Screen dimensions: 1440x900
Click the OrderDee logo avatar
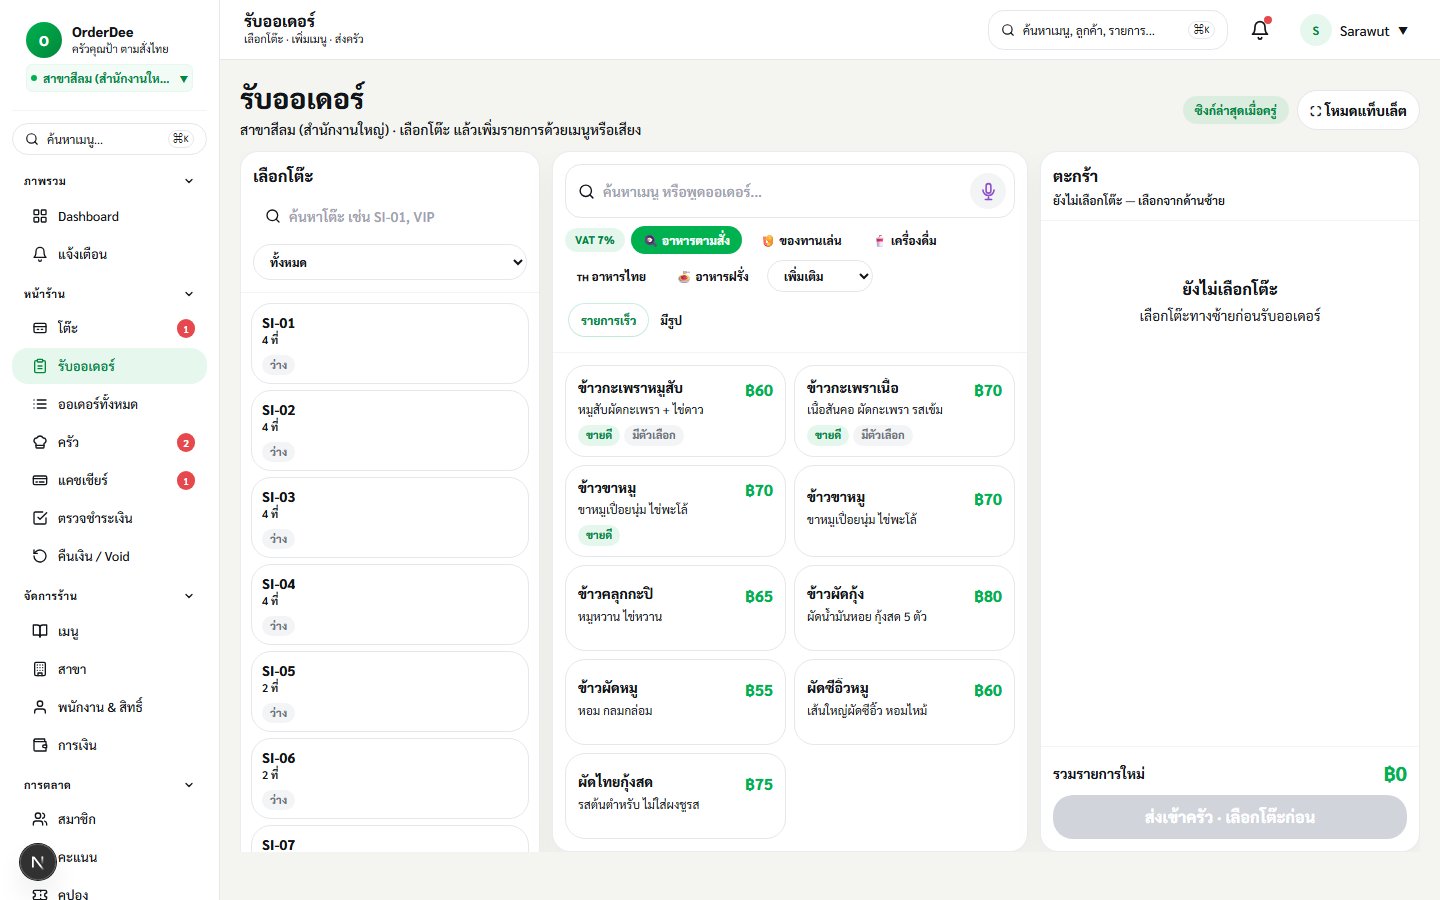(43, 40)
